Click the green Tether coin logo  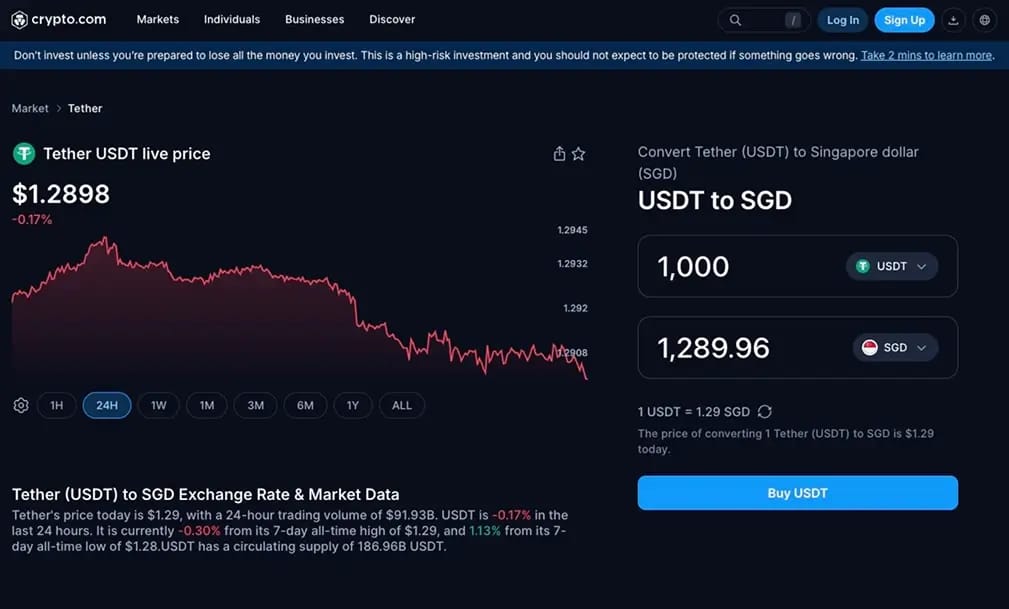click(x=24, y=154)
